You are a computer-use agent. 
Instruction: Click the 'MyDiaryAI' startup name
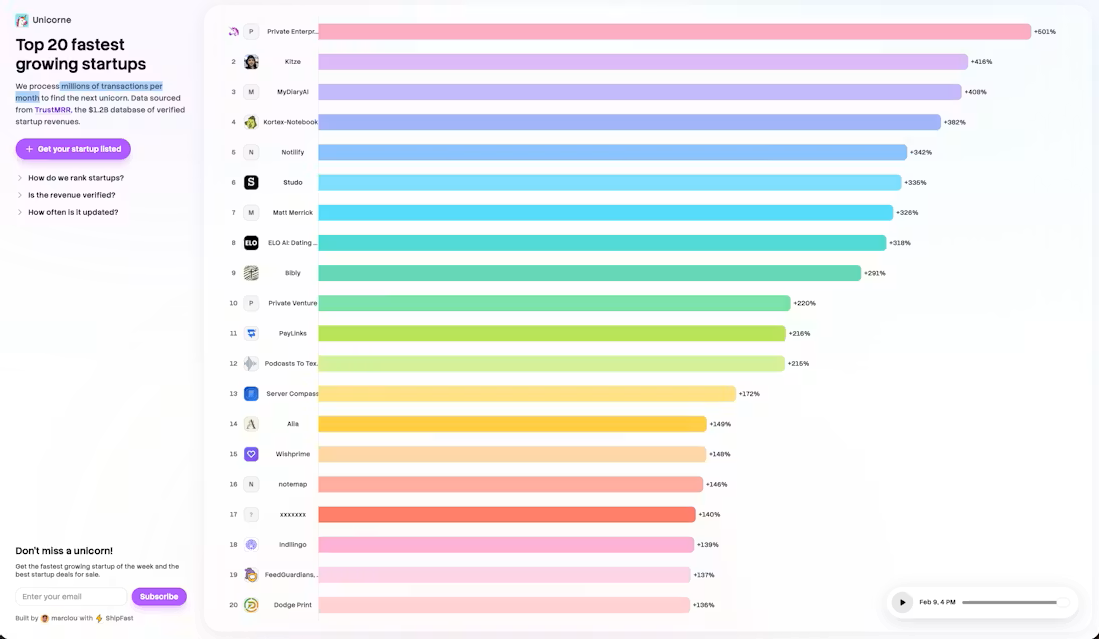[293, 92]
